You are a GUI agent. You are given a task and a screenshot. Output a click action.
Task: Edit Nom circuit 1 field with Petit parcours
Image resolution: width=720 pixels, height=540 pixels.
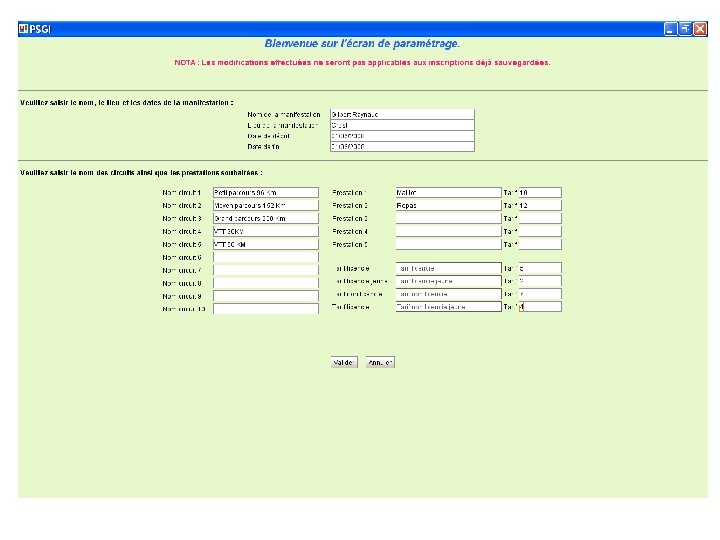[266, 192]
